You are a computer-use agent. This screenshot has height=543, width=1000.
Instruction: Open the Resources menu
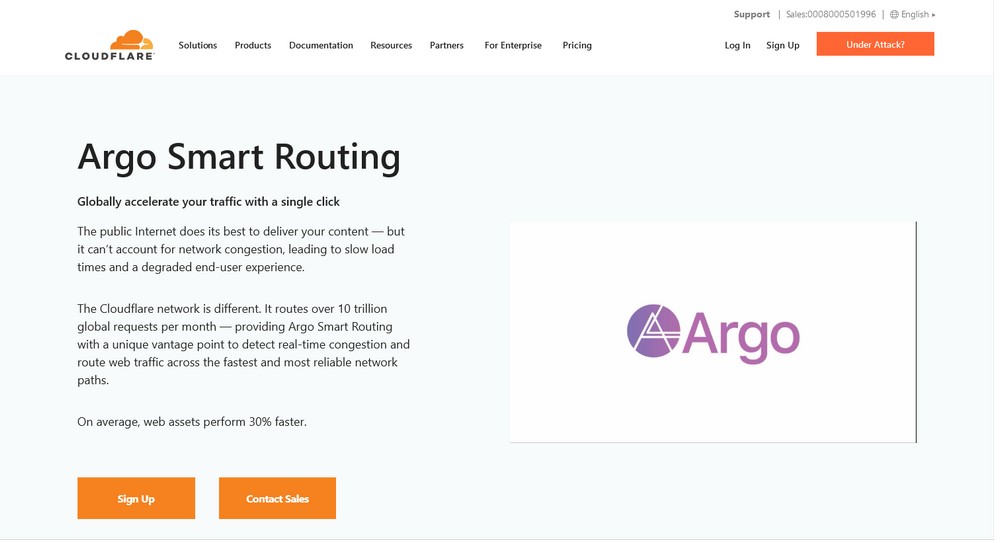(x=391, y=45)
